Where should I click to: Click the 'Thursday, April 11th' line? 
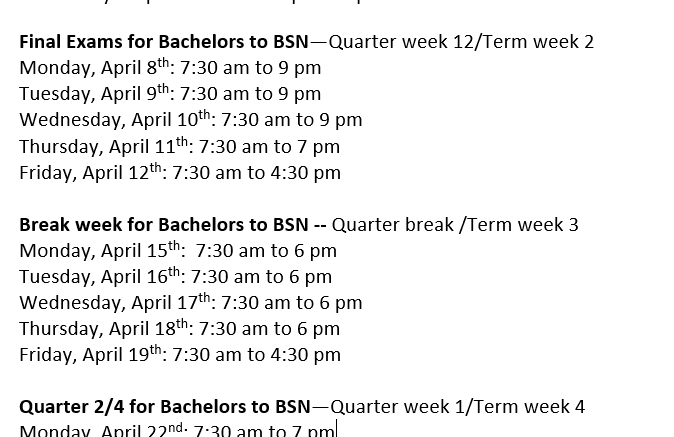[180, 147]
